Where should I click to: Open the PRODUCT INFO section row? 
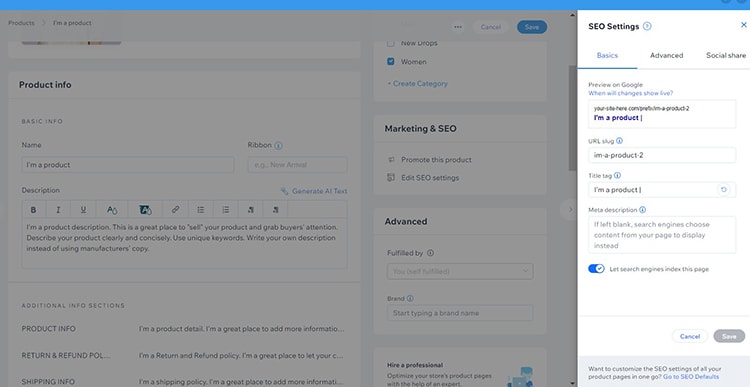184,329
